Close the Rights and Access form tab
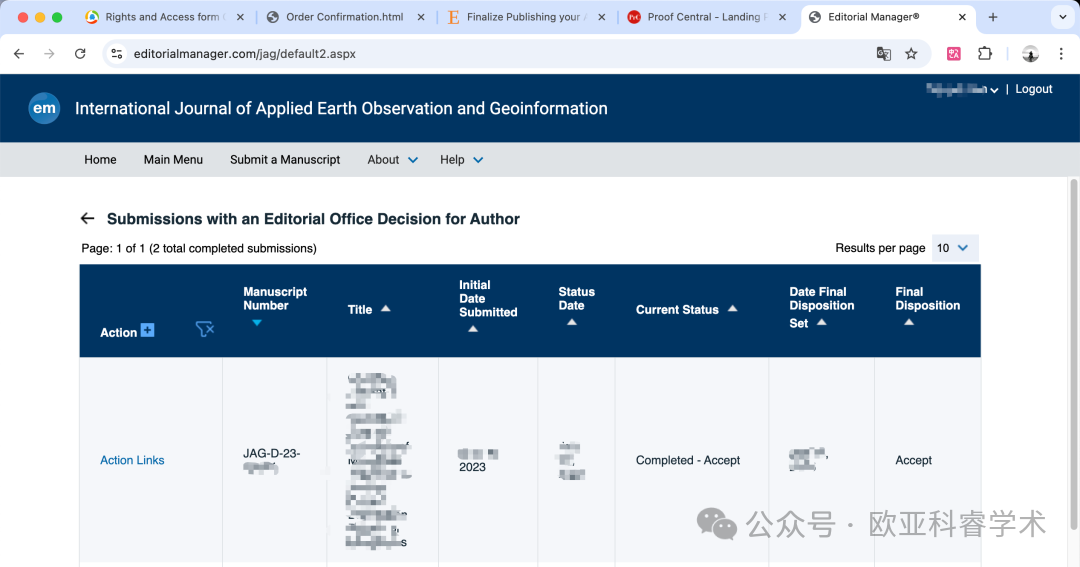This screenshot has height=567, width=1080. (240, 17)
